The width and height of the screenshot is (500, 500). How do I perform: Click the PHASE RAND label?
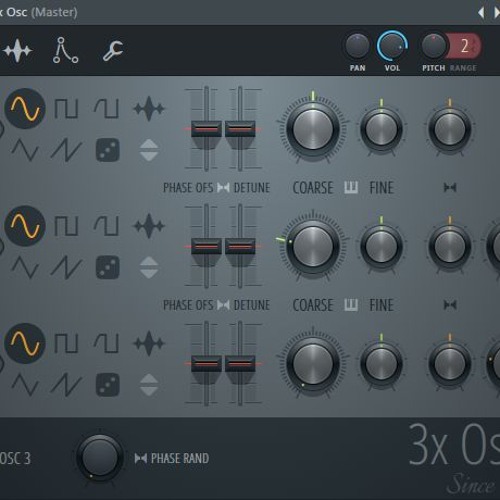180,458
